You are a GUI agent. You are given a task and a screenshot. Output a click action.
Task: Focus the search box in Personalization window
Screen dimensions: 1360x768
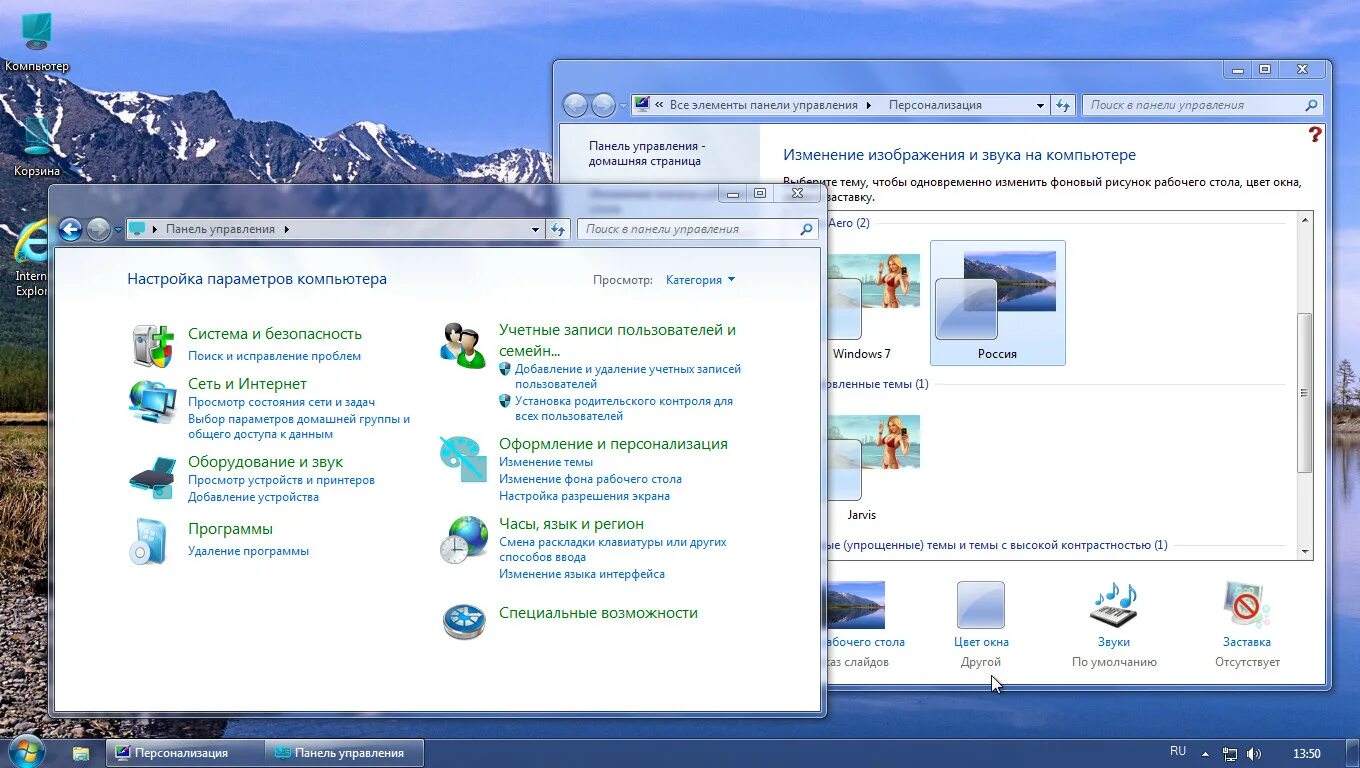point(1203,105)
